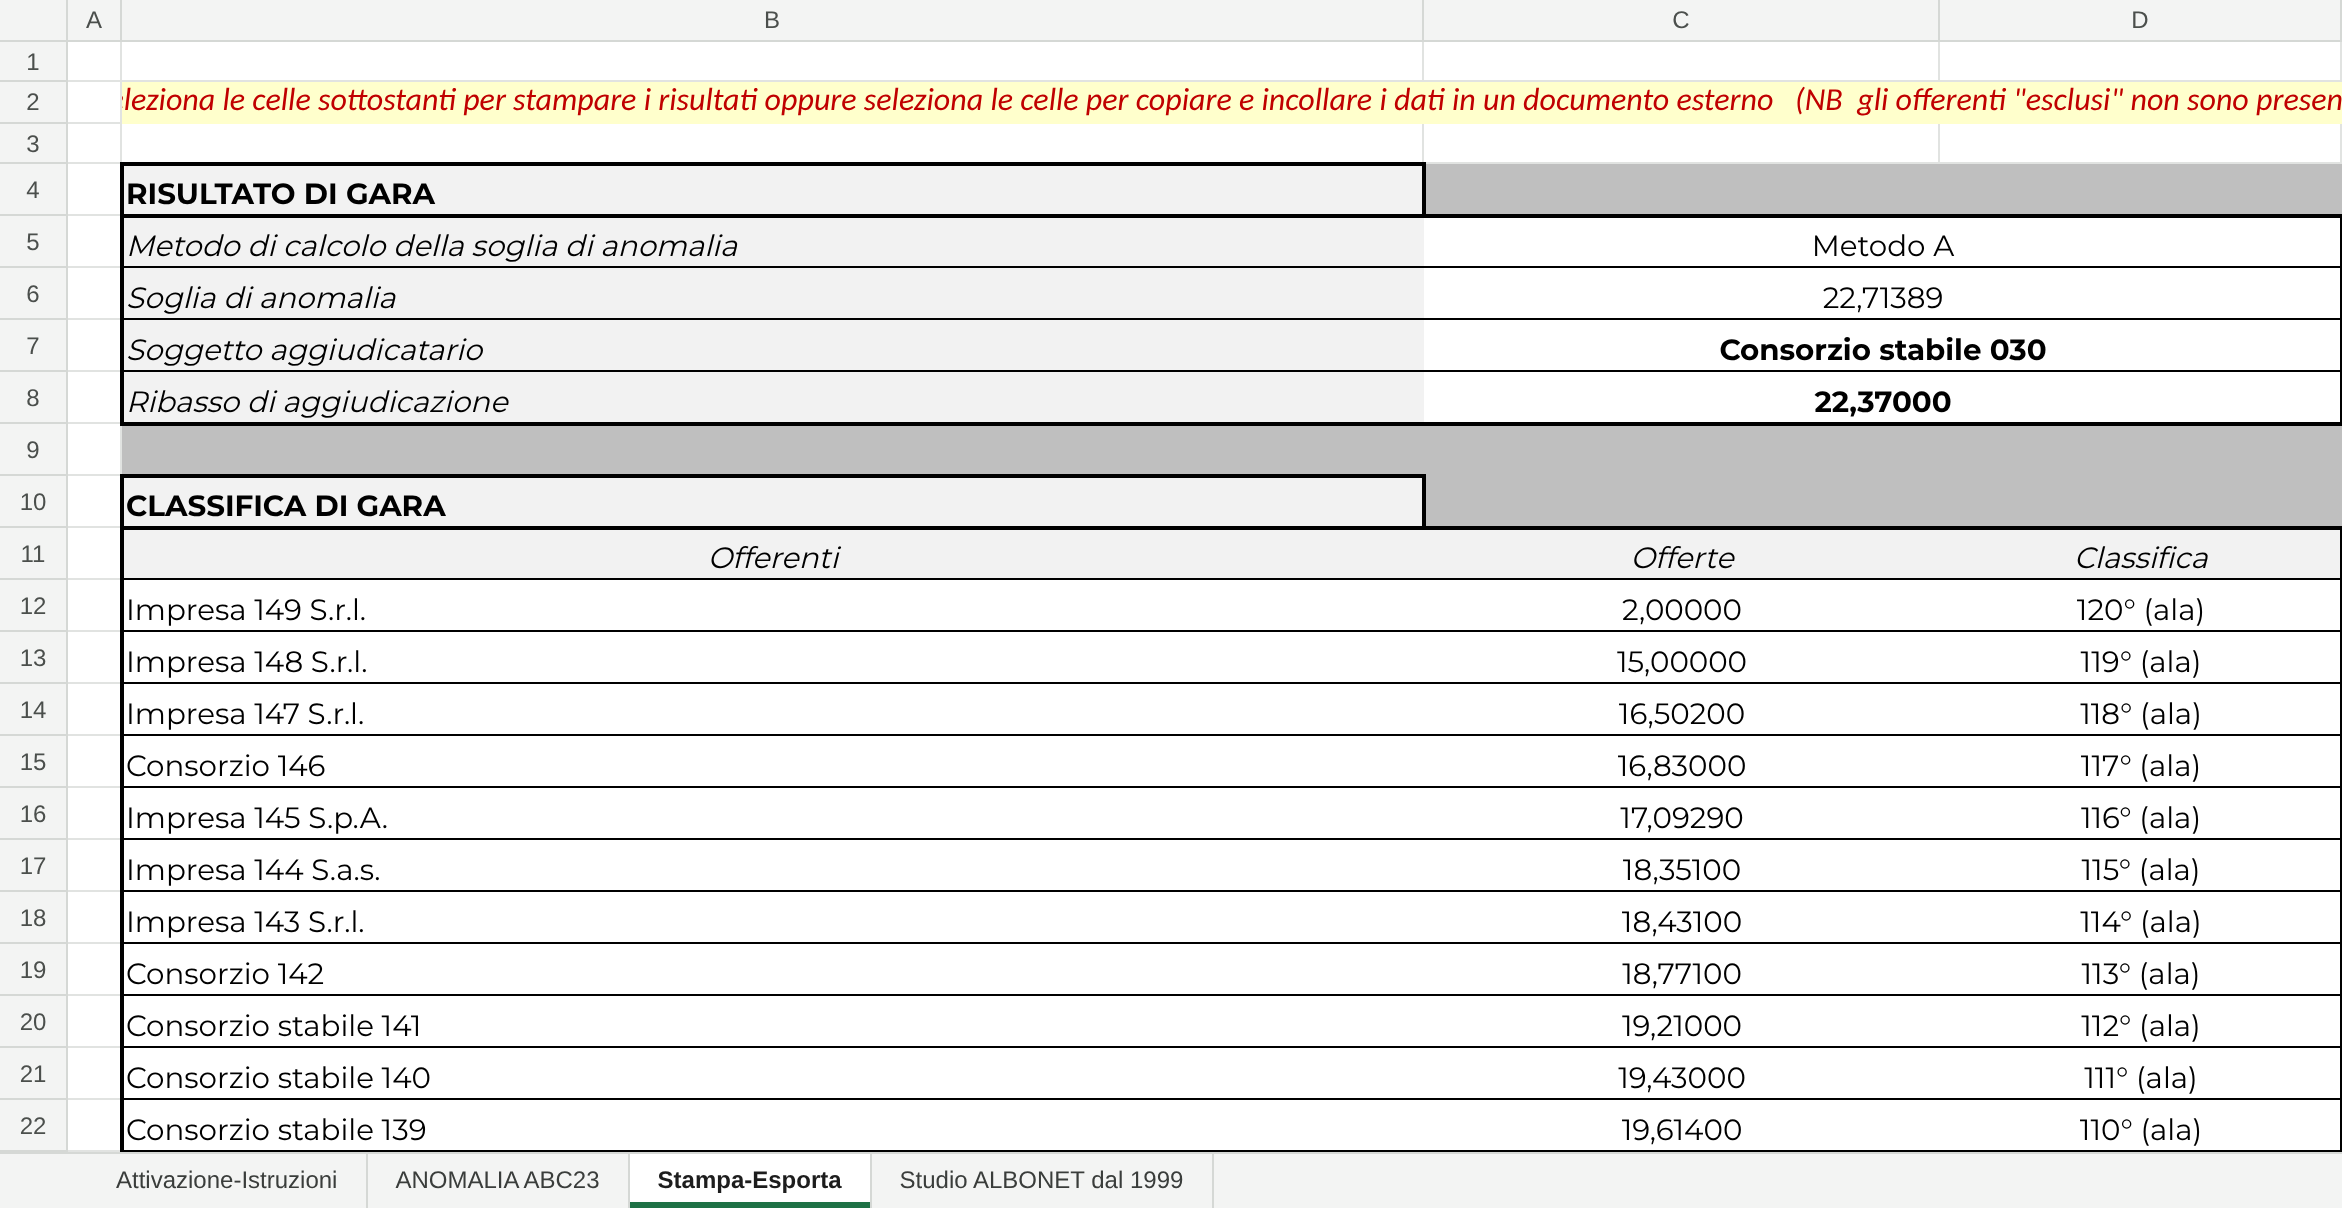Select row 22 header
The width and height of the screenshot is (2342, 1208).
33,1126
